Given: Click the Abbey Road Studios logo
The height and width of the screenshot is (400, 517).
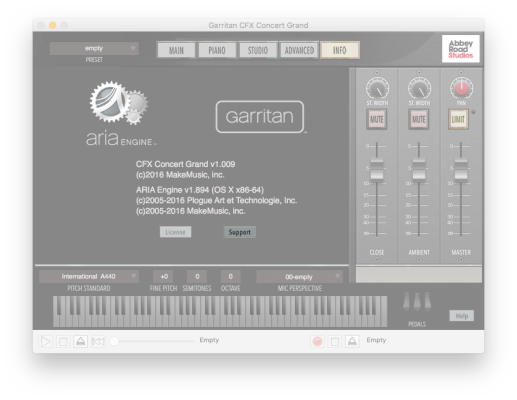Looking at the screenshot, I should [461, 49].
